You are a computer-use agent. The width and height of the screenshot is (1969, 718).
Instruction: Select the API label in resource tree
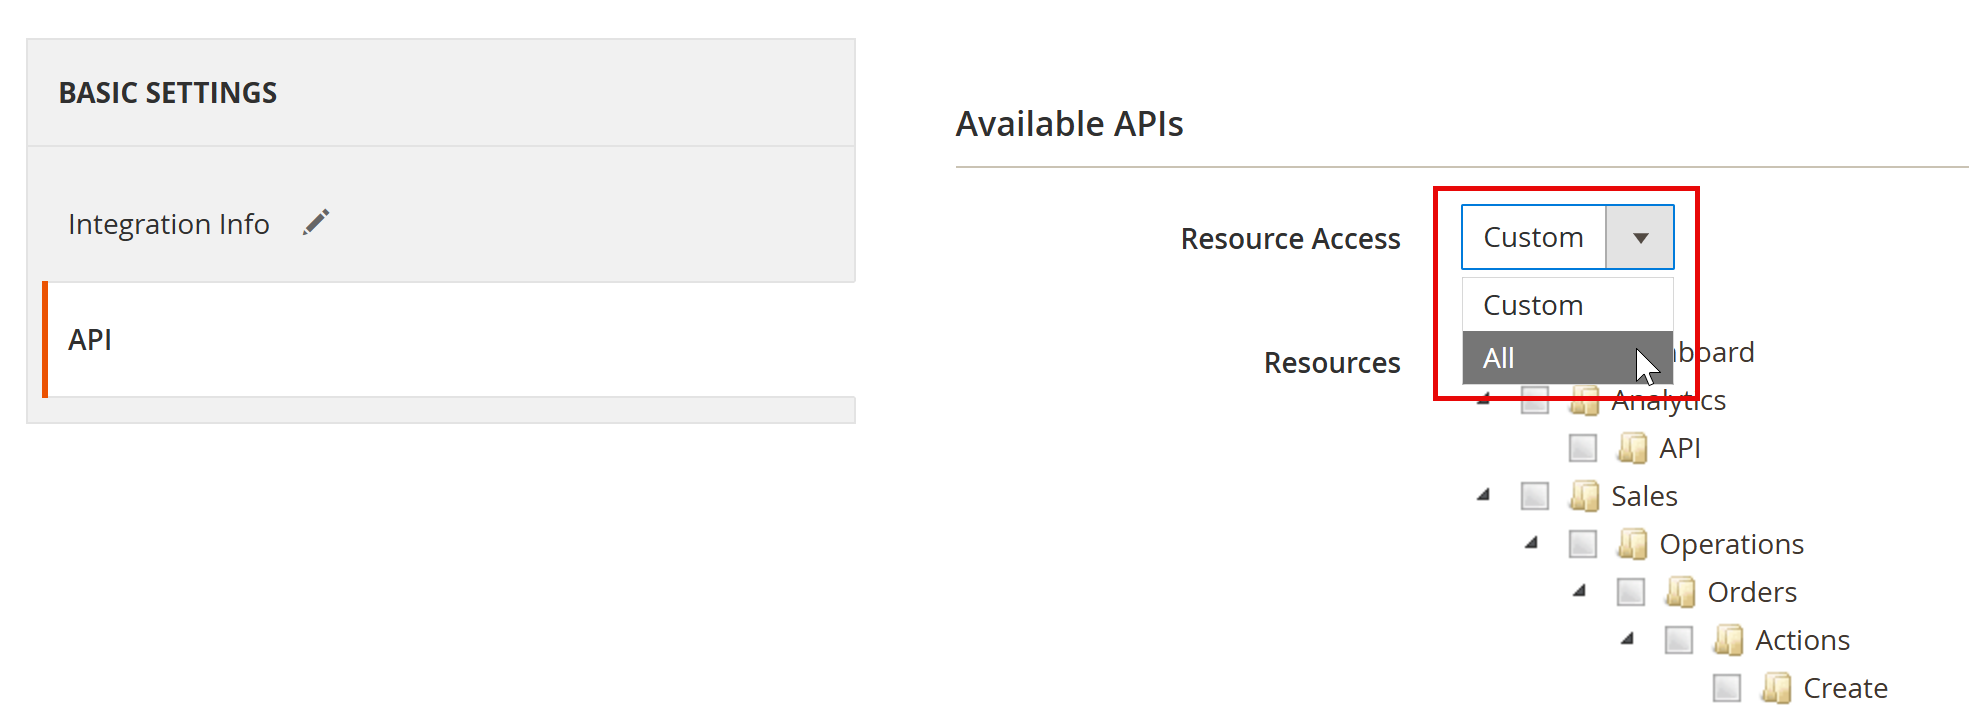click(1679, 448)
